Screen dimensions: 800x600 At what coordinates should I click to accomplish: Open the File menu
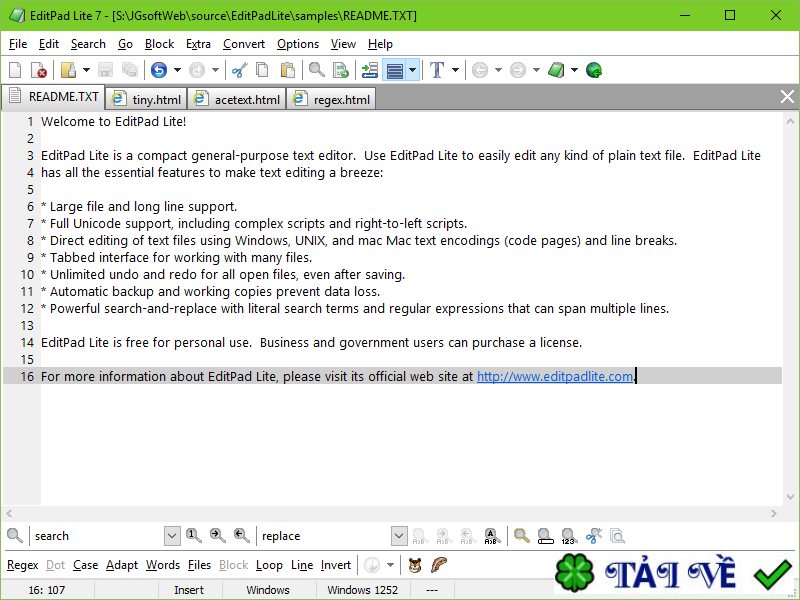point(18,44)
